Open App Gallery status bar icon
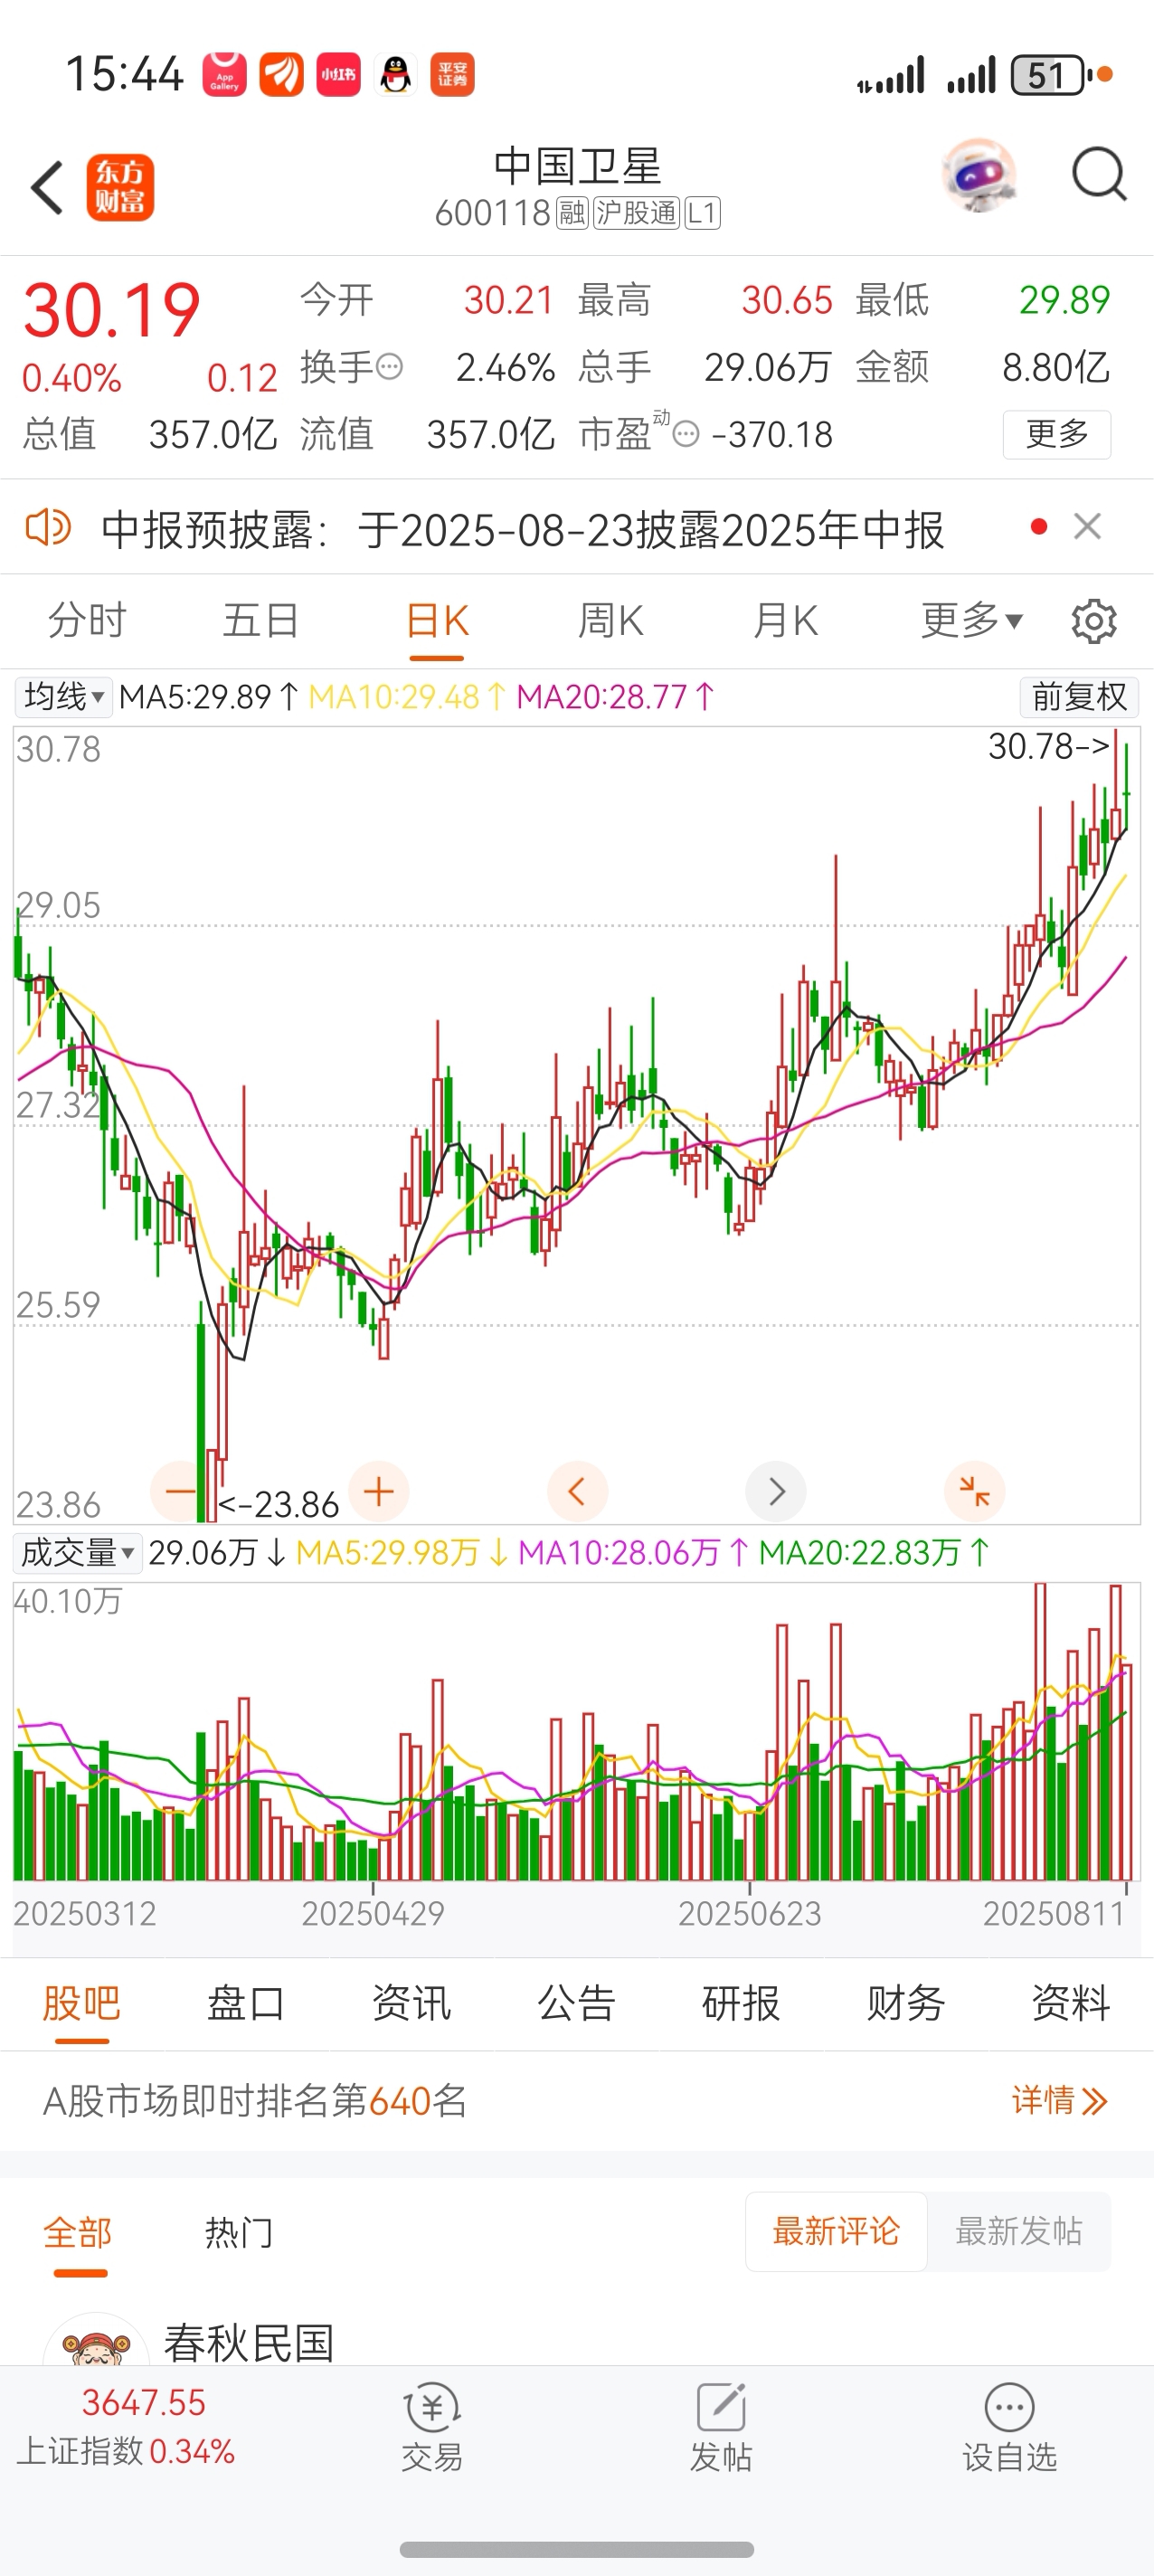The width and height of the screenshot is (1154, 2576). 224,74
